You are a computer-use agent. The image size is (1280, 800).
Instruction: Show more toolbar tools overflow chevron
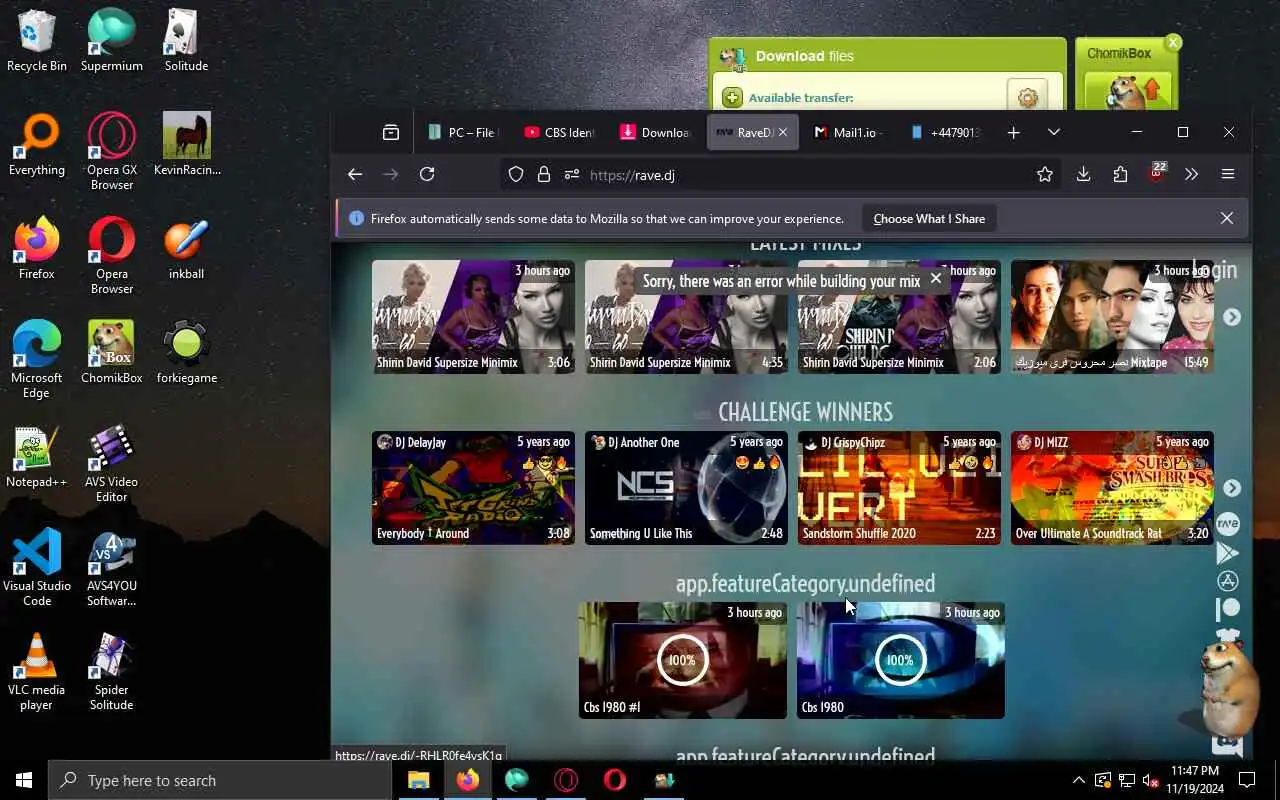[x=1191, y=174]
